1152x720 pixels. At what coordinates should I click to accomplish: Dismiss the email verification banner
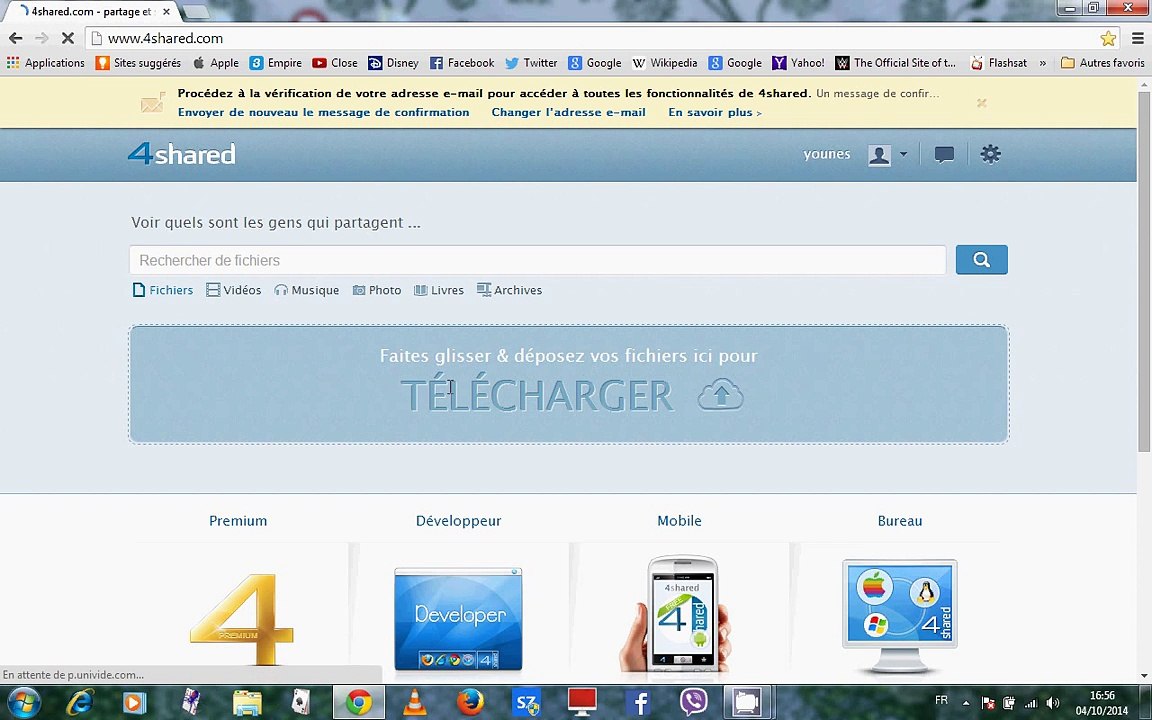982,103
